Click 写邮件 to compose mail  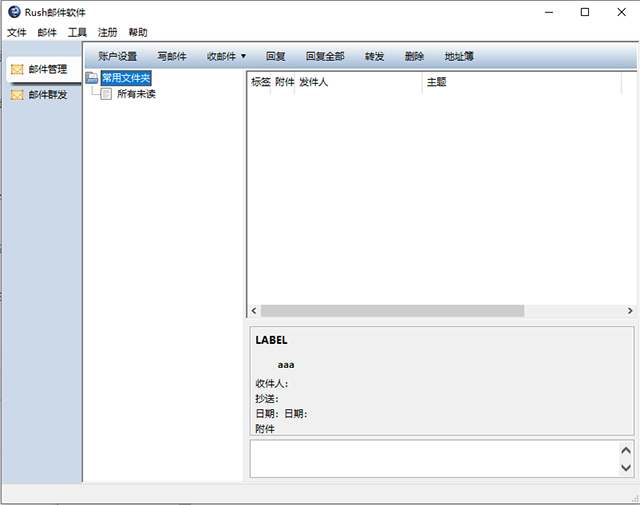[x=172, y=56]
